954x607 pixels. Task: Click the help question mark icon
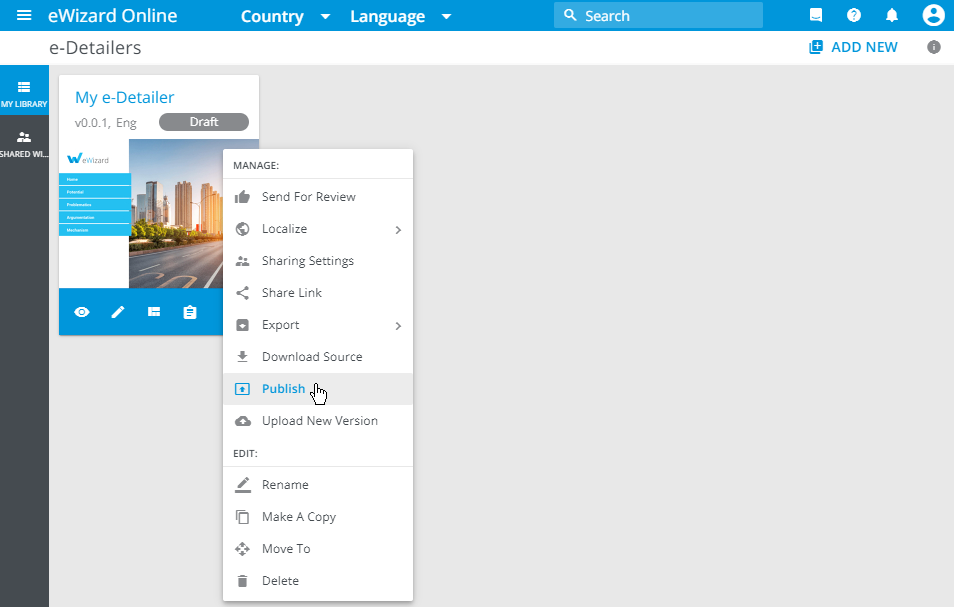tap(854, 15)
